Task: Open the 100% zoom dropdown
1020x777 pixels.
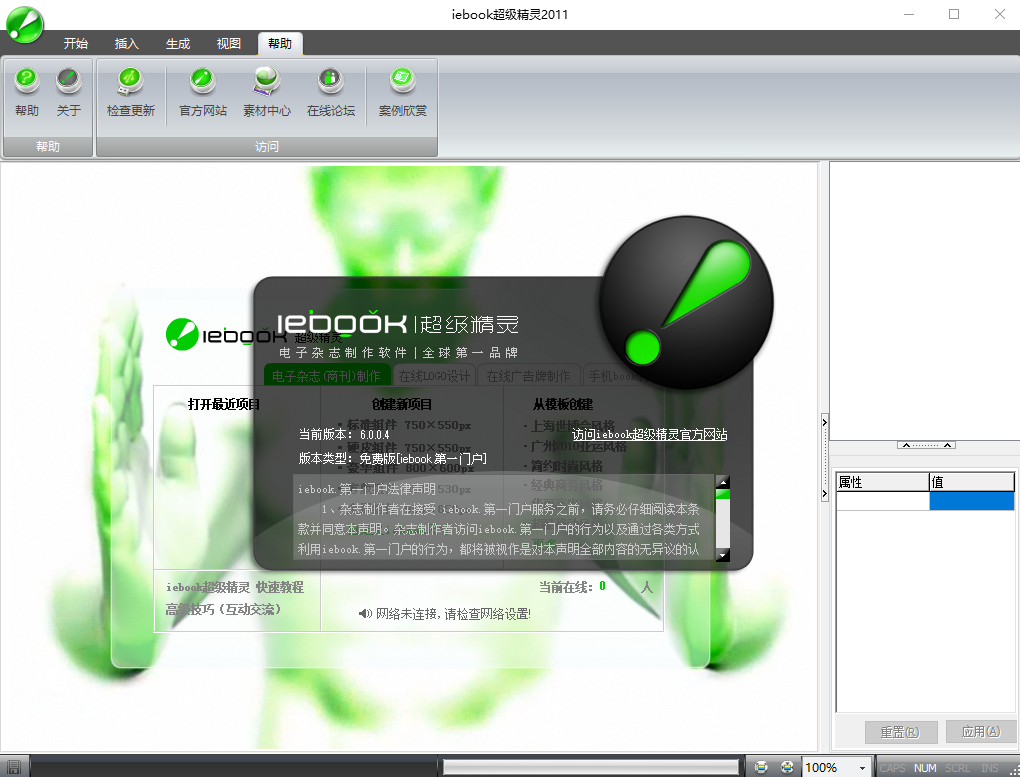Action: click(x=862, y=768)
